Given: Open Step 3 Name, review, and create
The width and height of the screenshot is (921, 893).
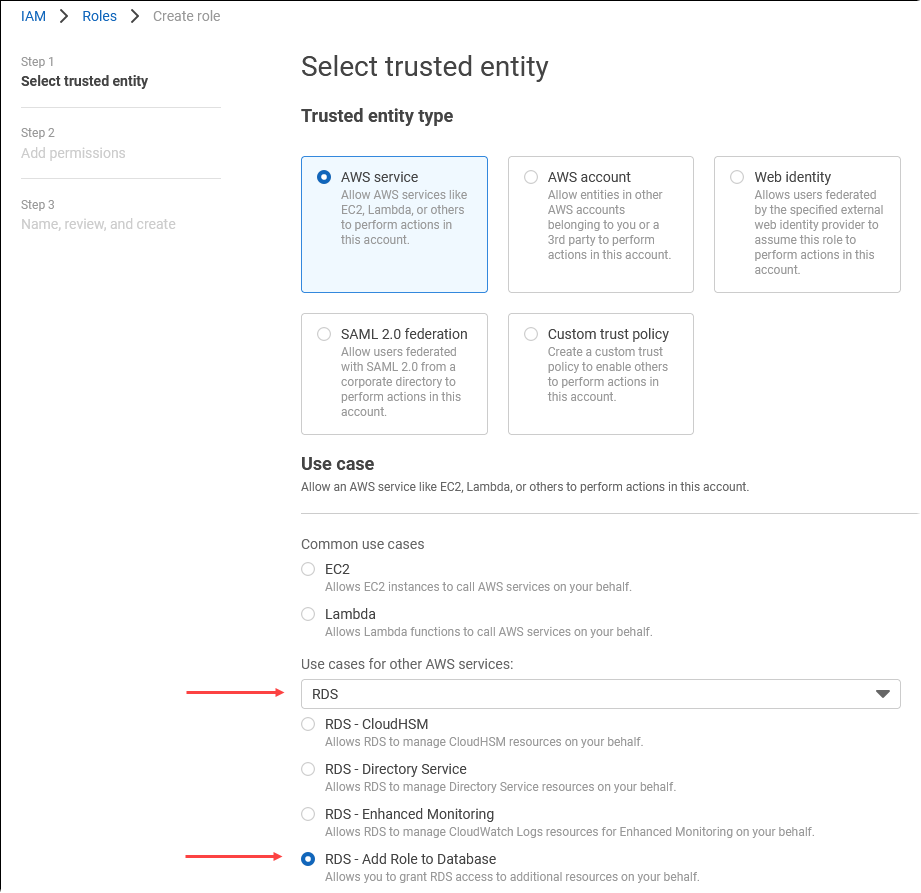Looking at the screenshot, I should (98, 224).
